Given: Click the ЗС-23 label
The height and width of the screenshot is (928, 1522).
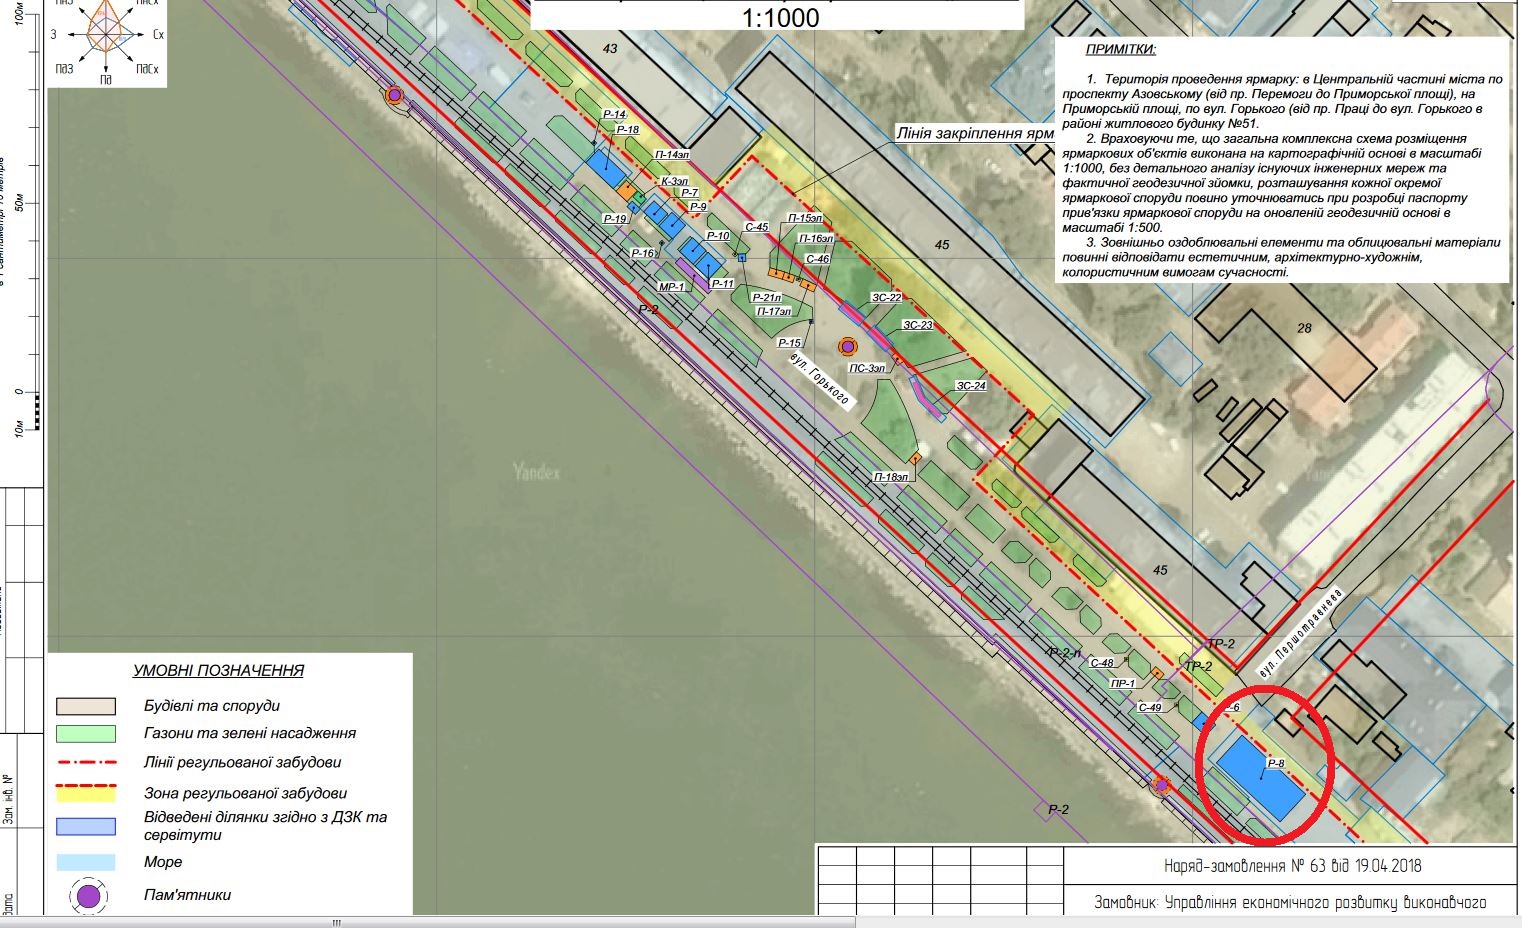Looking at the screenshot, I should click(x=917, y=325).
